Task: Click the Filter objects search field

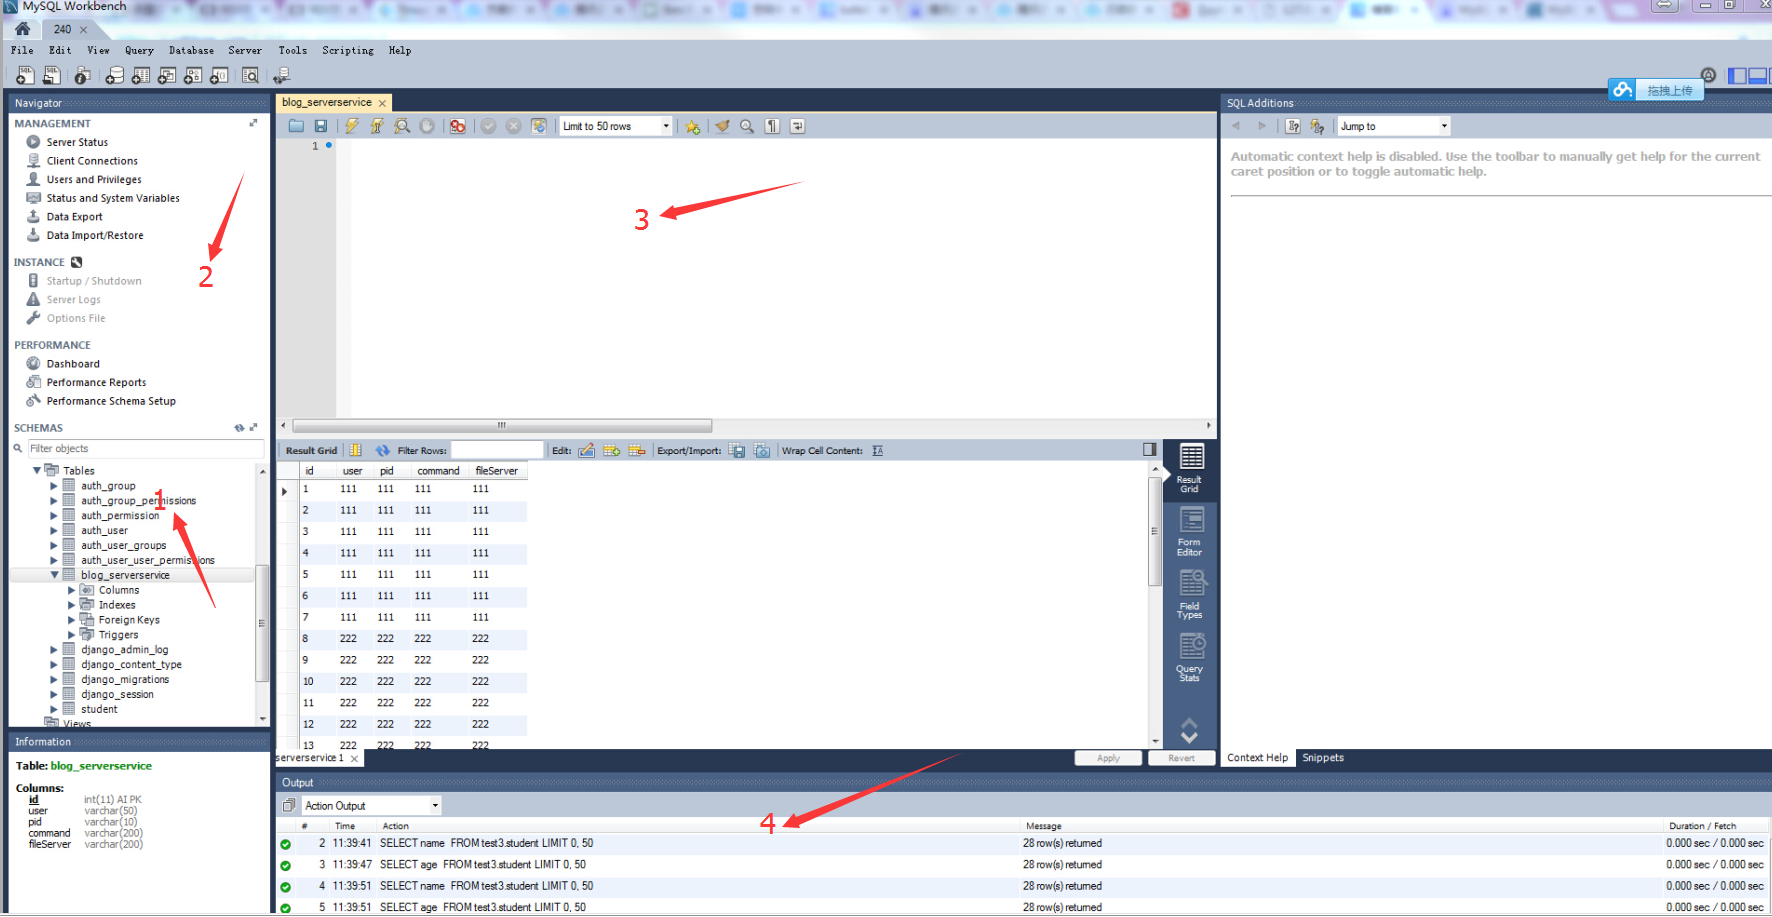Action: coord(145,449)
